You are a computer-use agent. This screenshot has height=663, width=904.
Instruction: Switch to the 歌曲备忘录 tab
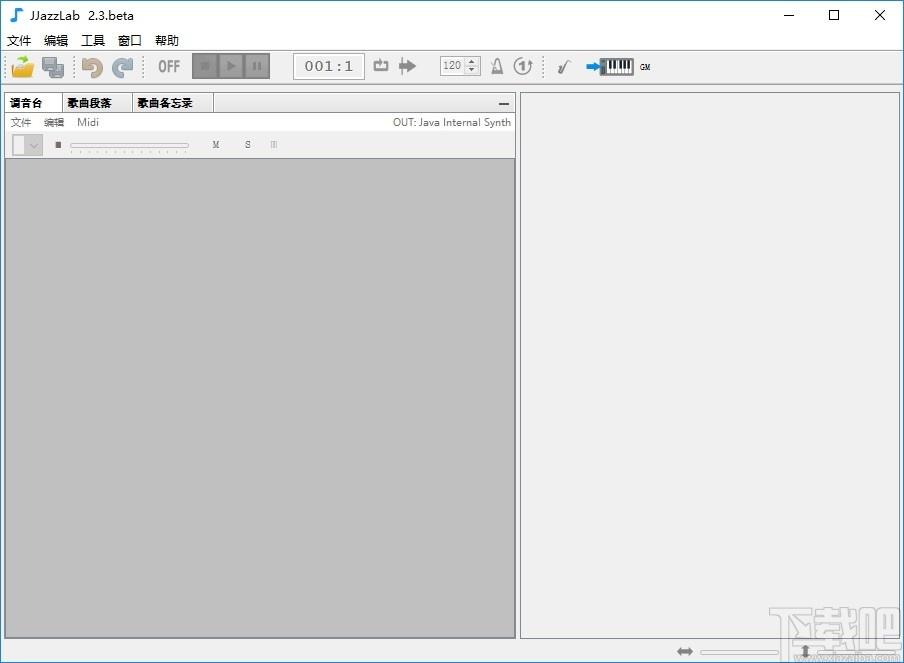[x=172, y=103]
